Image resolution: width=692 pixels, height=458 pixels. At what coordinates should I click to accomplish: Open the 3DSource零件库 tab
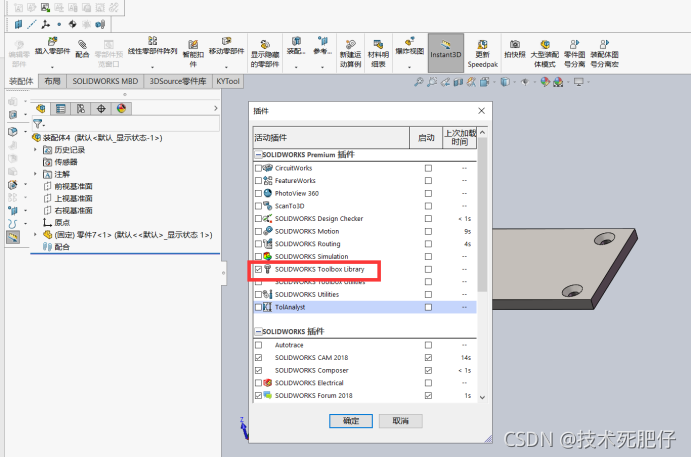178,81
